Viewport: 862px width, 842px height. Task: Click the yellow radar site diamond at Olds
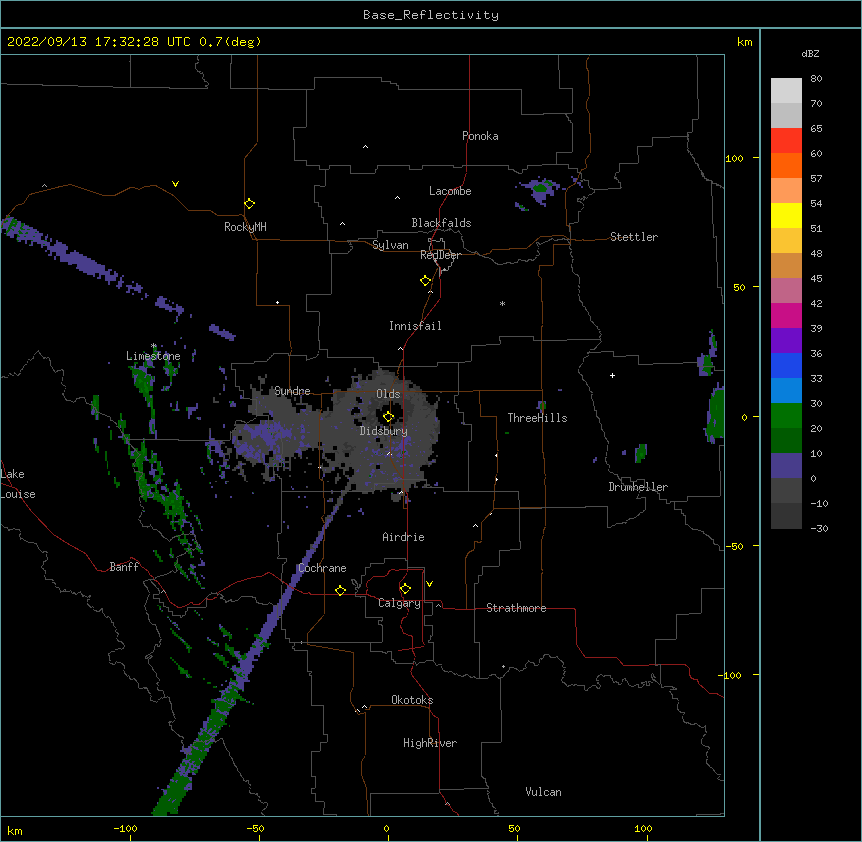(388, 417)
